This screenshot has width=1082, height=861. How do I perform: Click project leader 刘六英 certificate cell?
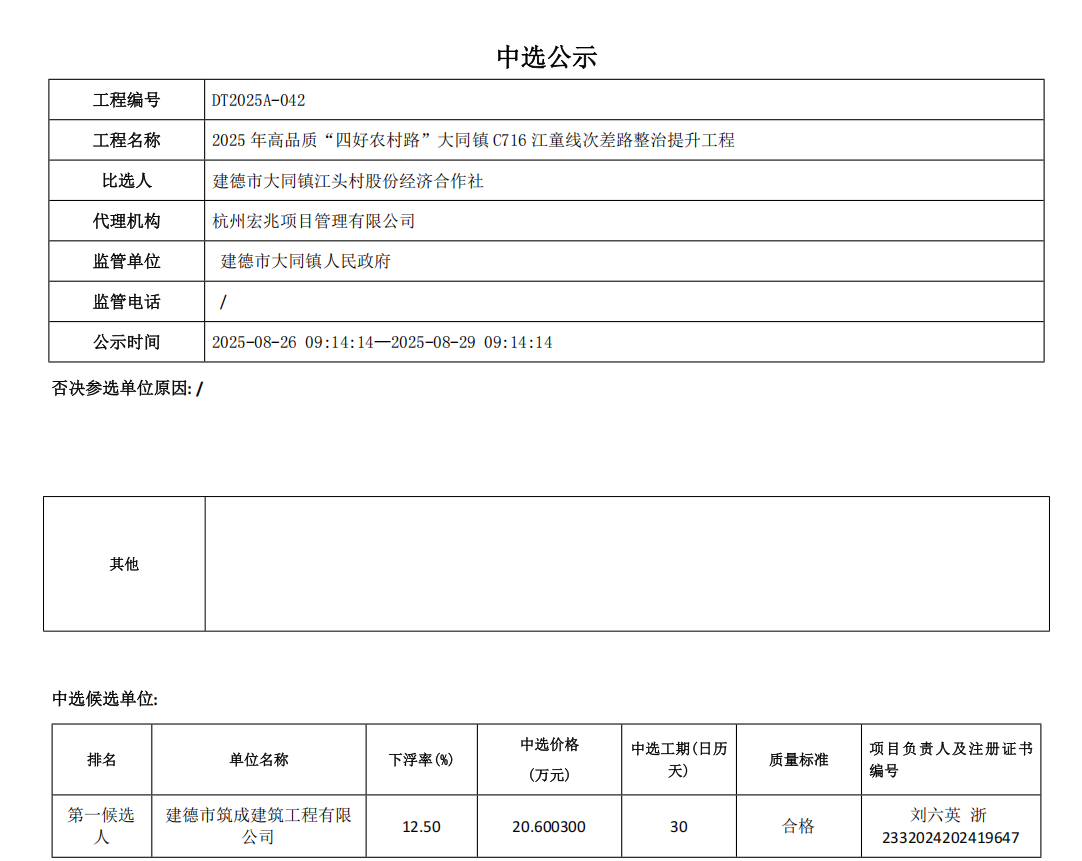[950, 826]
